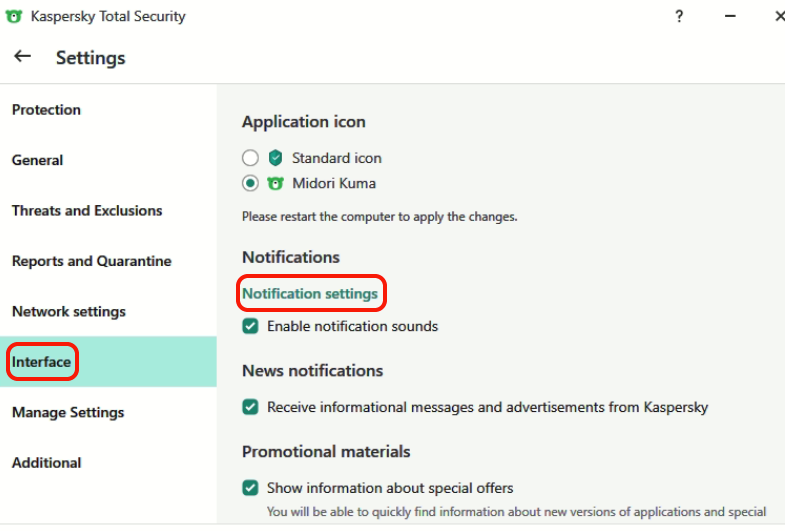Open the Protection settings section
Viewport: 785px width, 531px height.
click(46, 110)
